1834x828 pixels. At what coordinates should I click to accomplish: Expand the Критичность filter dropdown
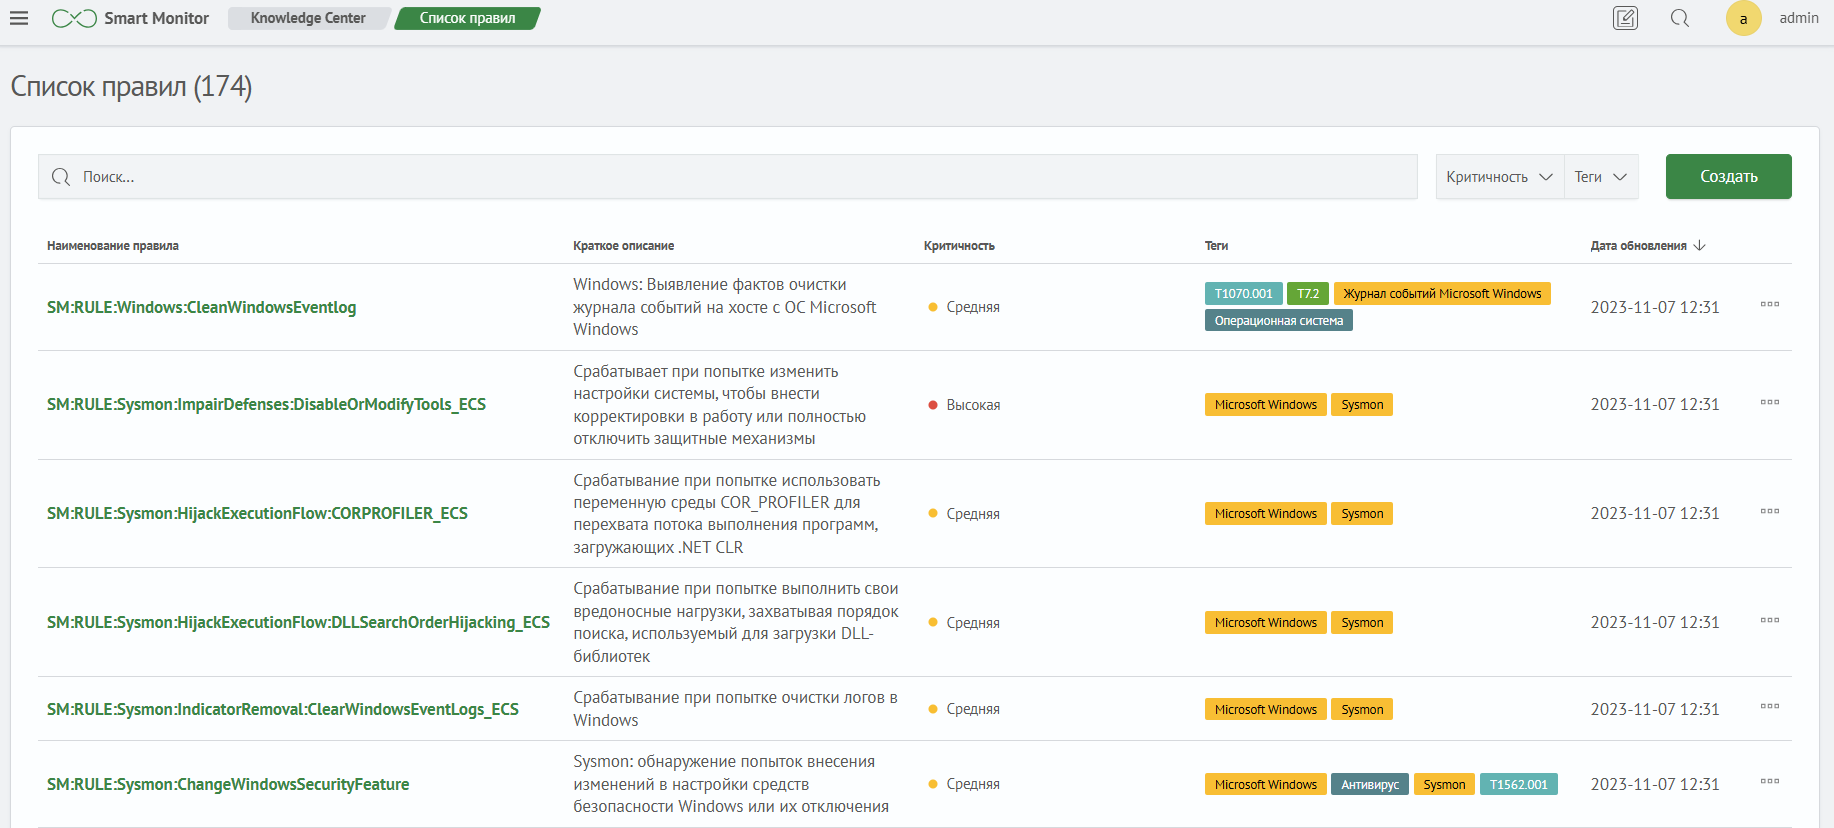pyautogui.click(x=1500, y=177)
